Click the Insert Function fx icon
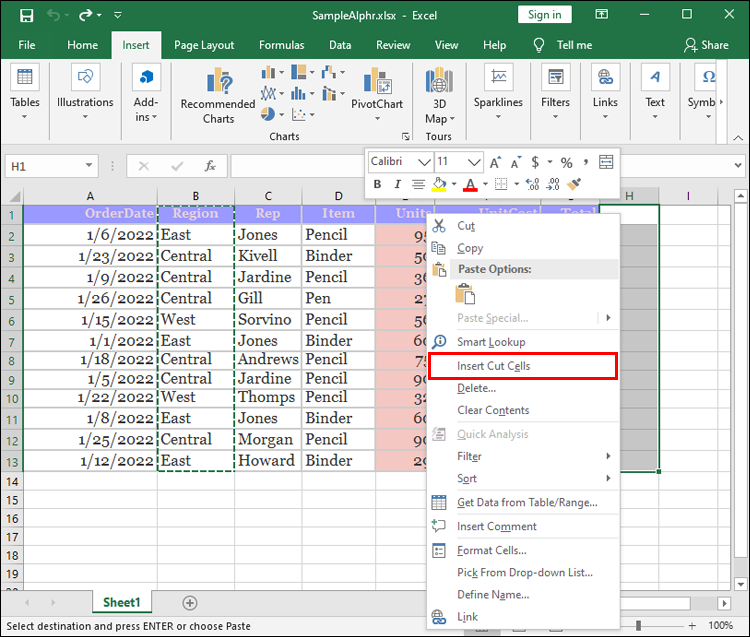The height and width of the screenshot is (637, 750). click(210, 166)
